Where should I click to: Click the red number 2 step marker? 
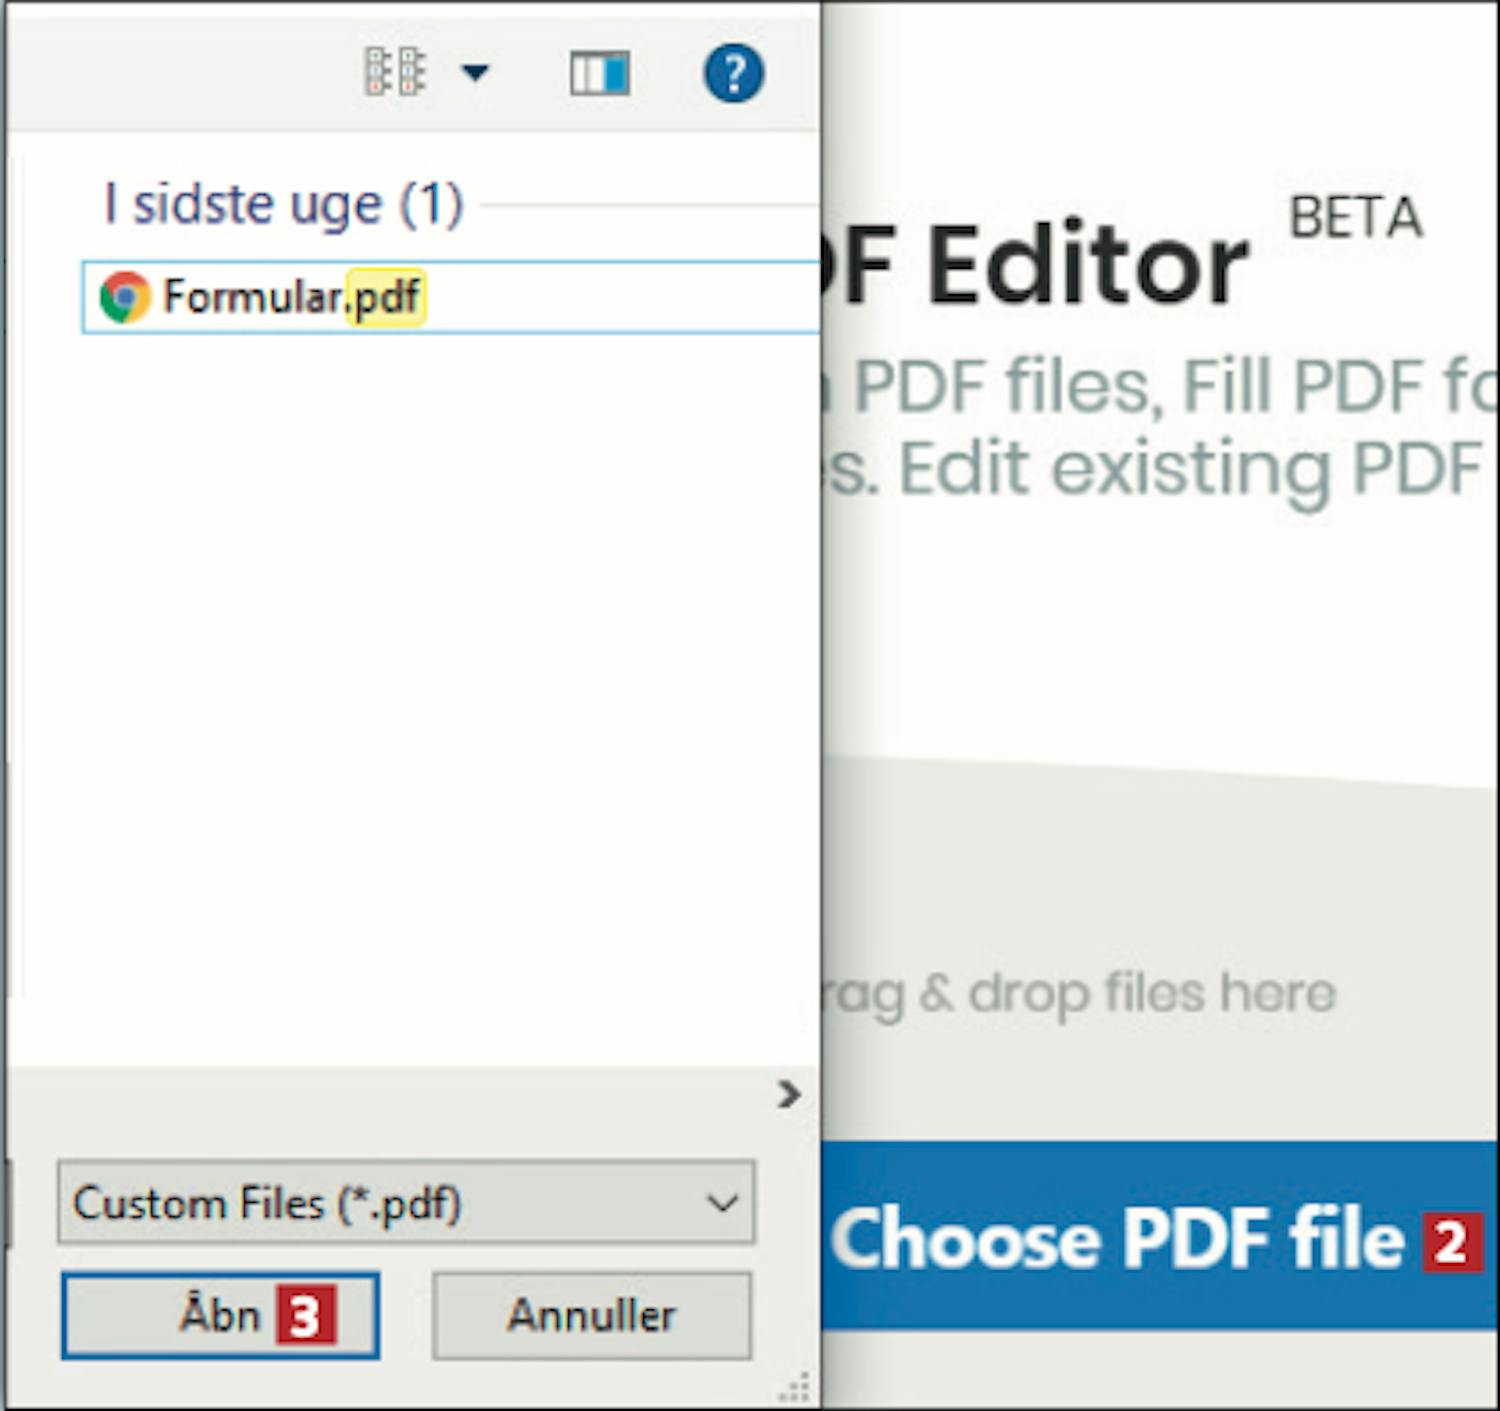click(1451, 1241)
